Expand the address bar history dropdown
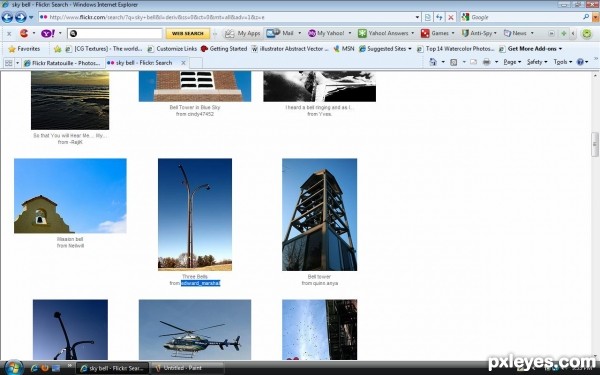This screenshot has height=375, width=600. [x=417, y=17]
